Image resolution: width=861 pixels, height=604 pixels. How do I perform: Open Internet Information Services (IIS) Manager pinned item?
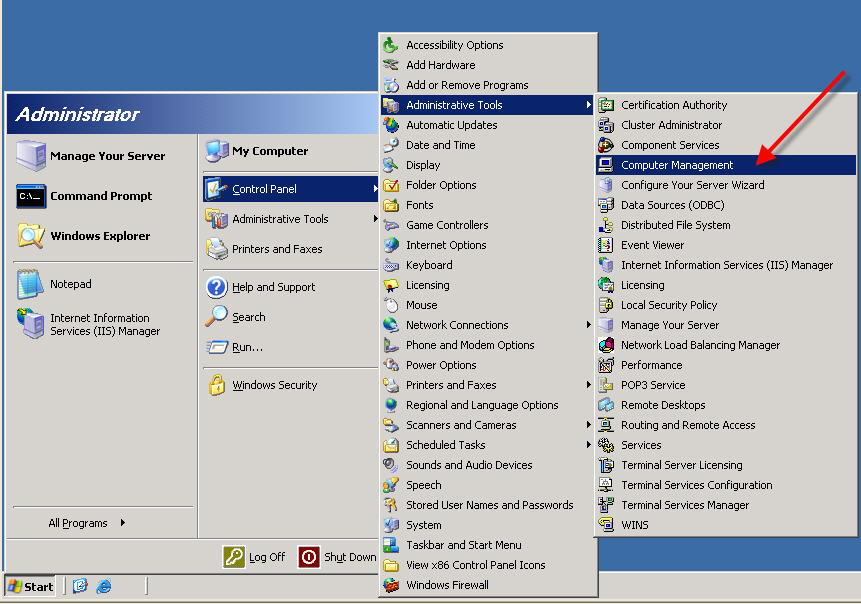click(103, 325)
